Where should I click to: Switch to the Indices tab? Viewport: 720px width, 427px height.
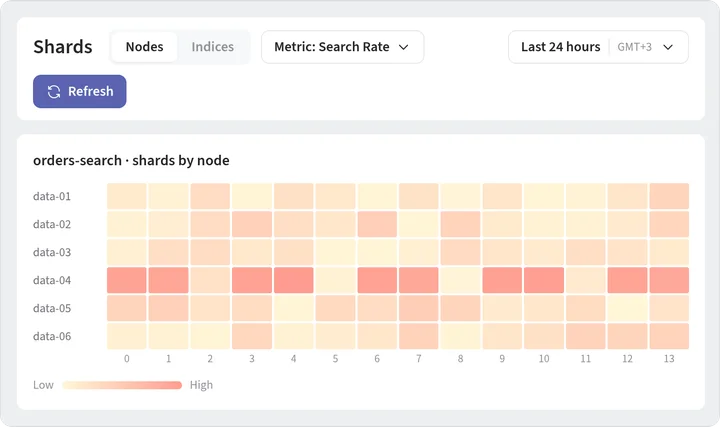(x=213, y=47)
